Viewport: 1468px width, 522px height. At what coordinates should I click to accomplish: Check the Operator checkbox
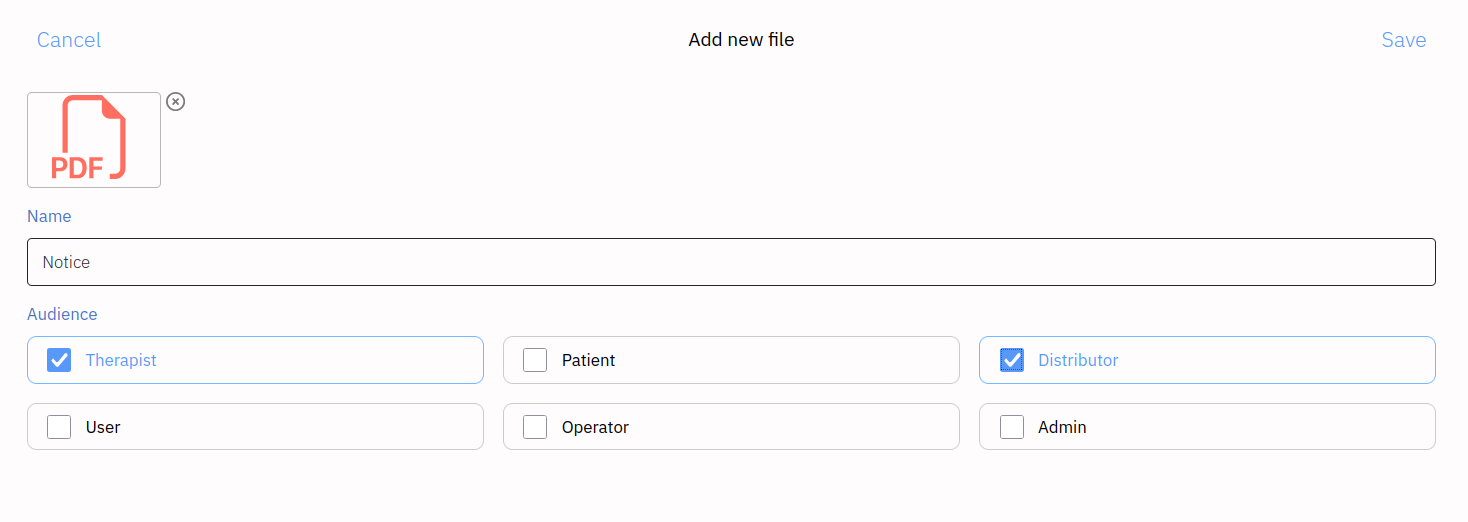pyautogui.click(x=535, y=427)
